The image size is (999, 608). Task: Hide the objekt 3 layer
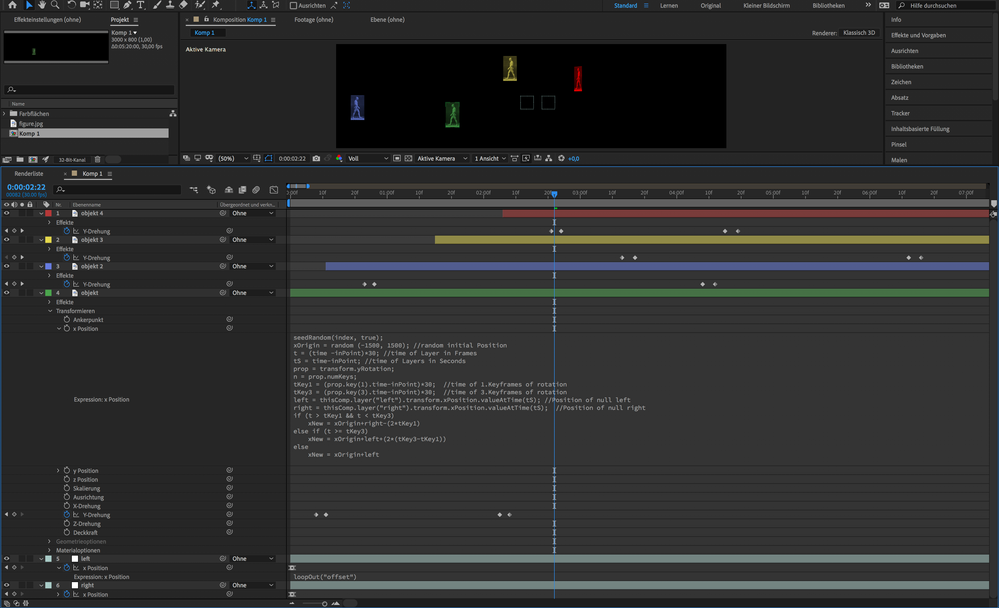click(x=6, y=240)
